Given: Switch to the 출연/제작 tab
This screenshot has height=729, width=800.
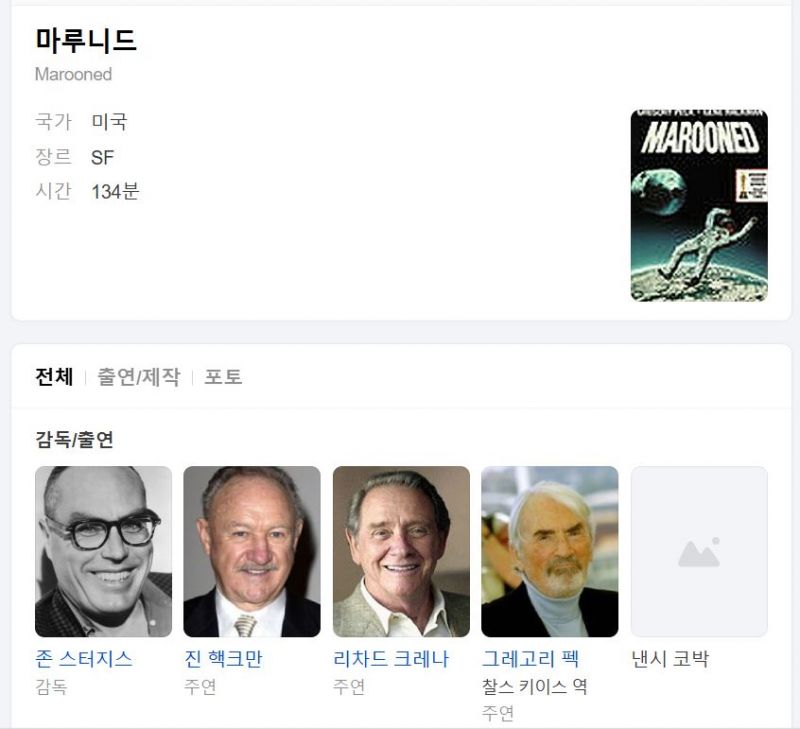Looking at the screenshot, I should pos(139,377).
